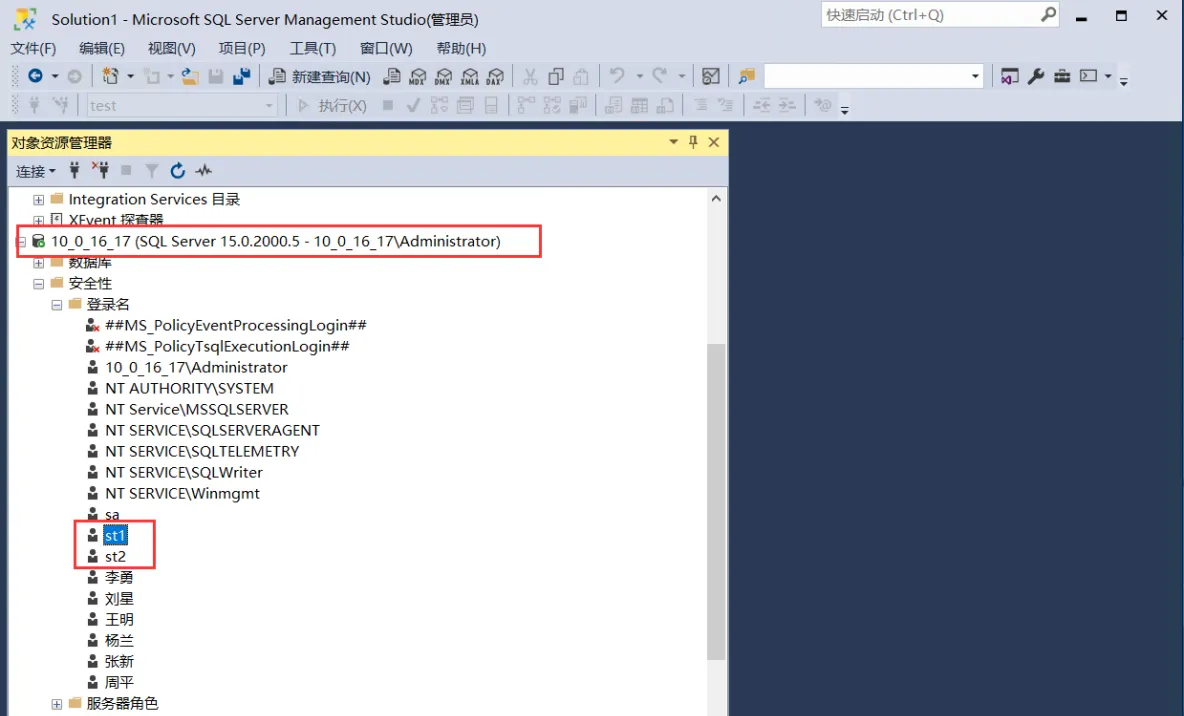Click the wrench Properties icon
Screen dimensions: 1184x716
point(1036,76)
